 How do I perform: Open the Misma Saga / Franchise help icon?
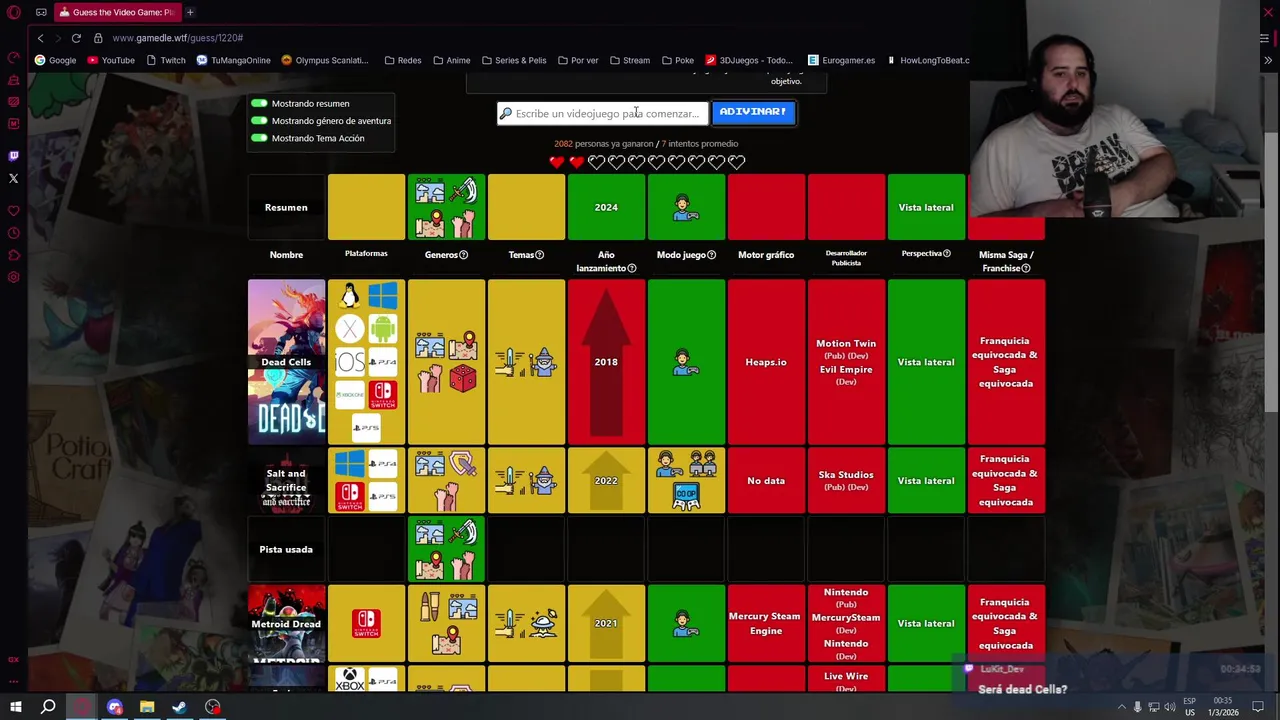point(1025,268)
